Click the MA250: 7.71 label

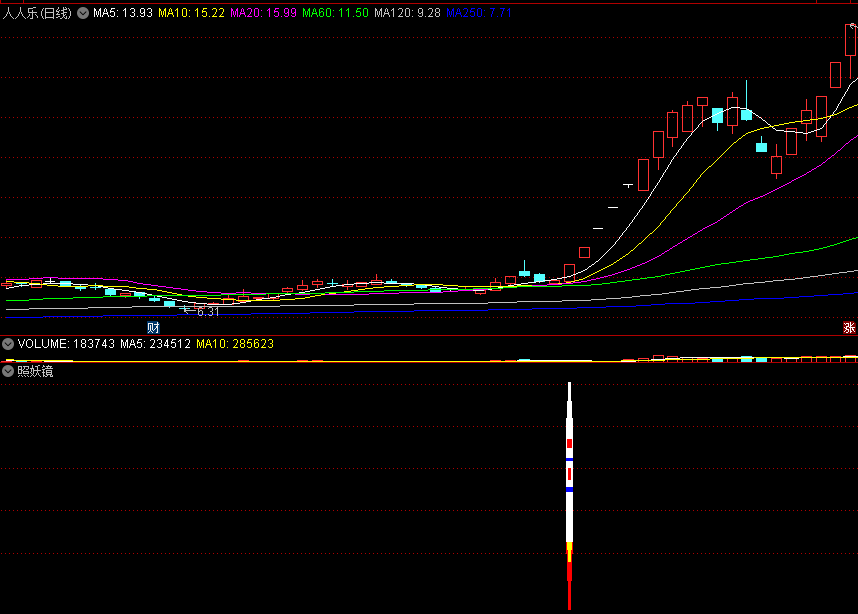tap(479, 13)
